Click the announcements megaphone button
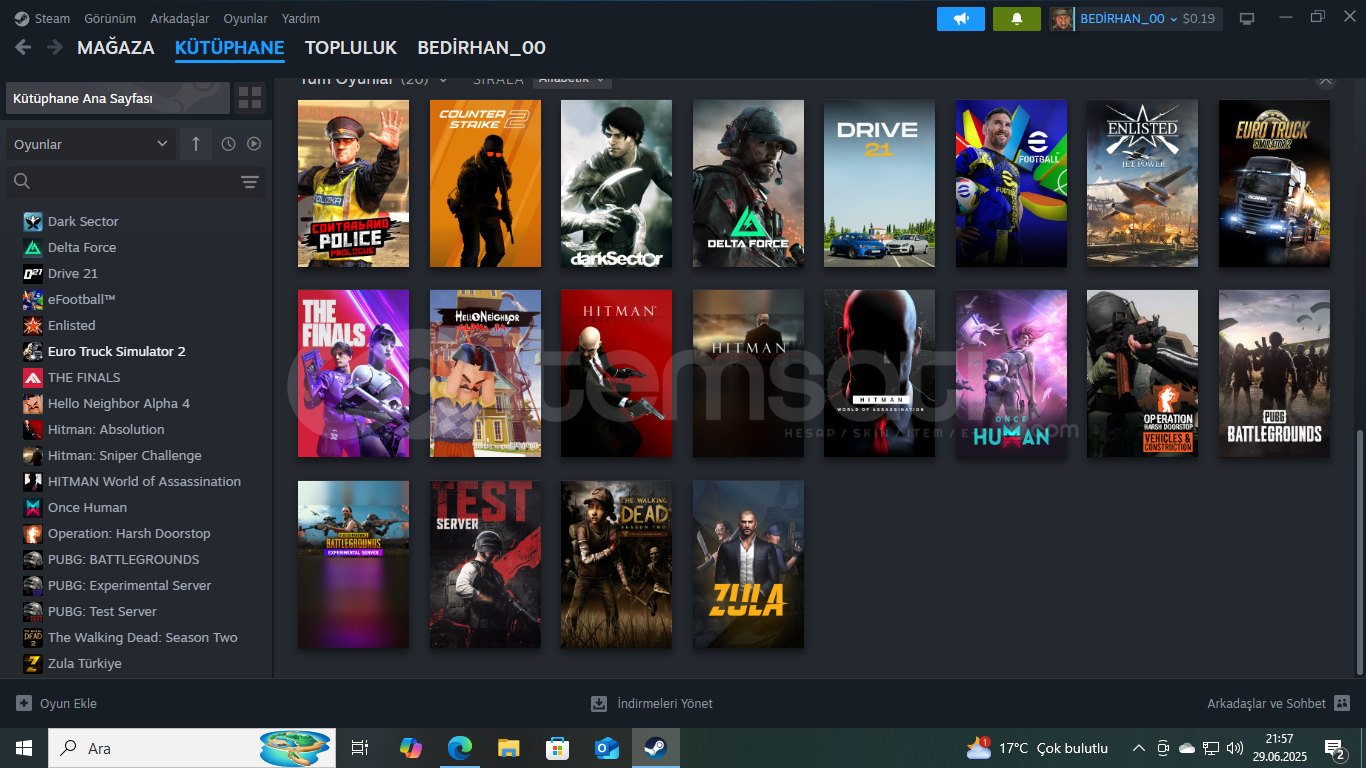 [961, 19]
